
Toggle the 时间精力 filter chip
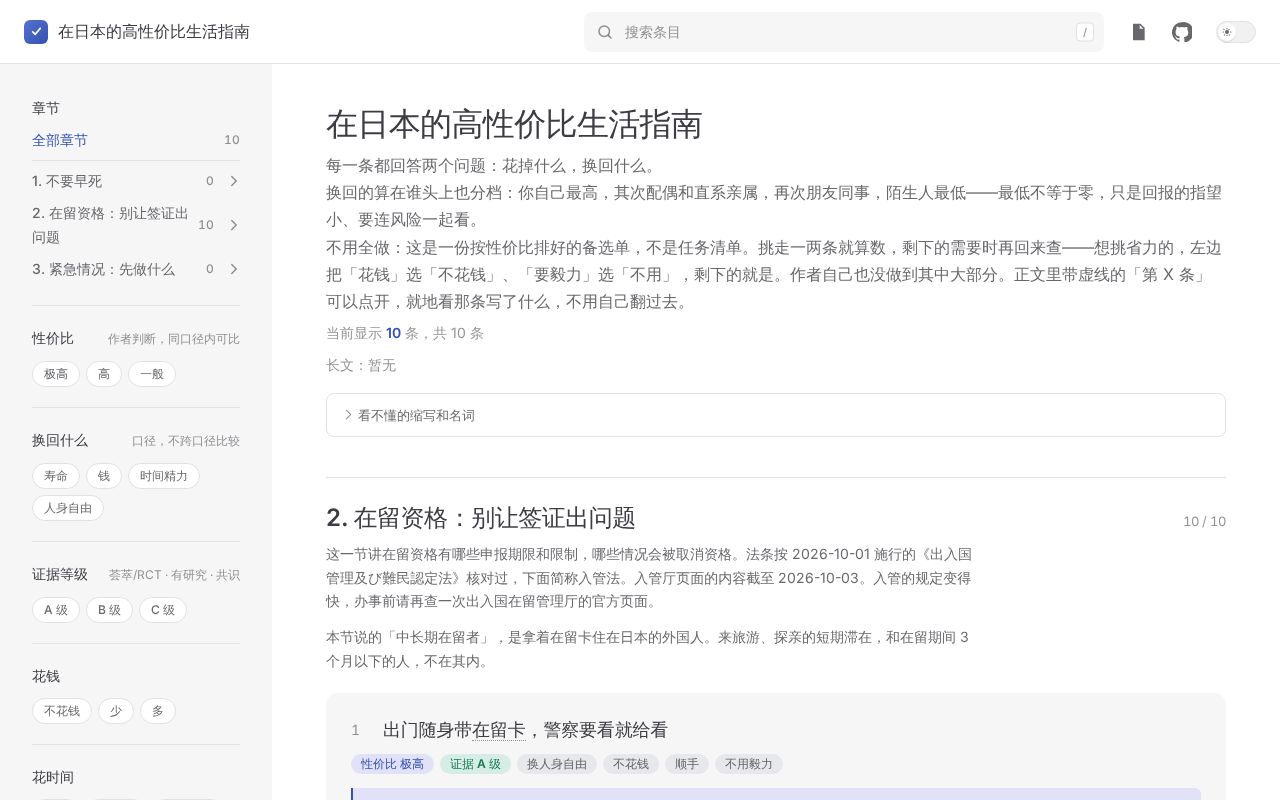(164, 476)
